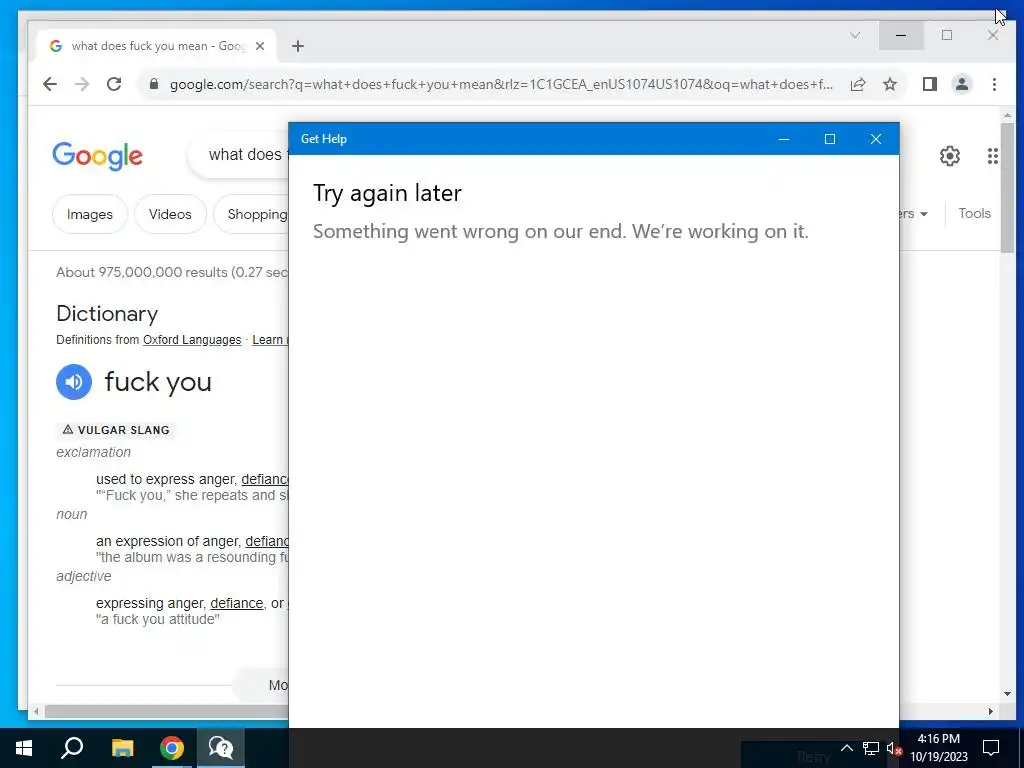Click Chrome vertical scrollbar up arrow
The width and height of the screenshot is (1024, 768).
point(1007,116)
